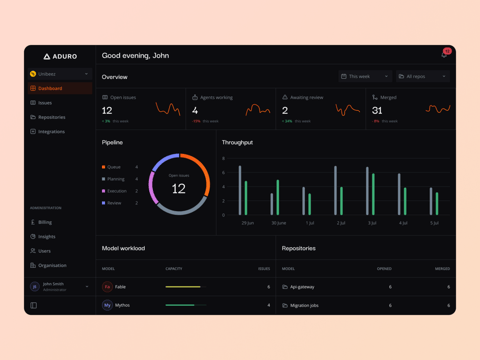480x360 pixels.
Task: Click the Aduro triangle logo
Action: click(x=47, y=56)
